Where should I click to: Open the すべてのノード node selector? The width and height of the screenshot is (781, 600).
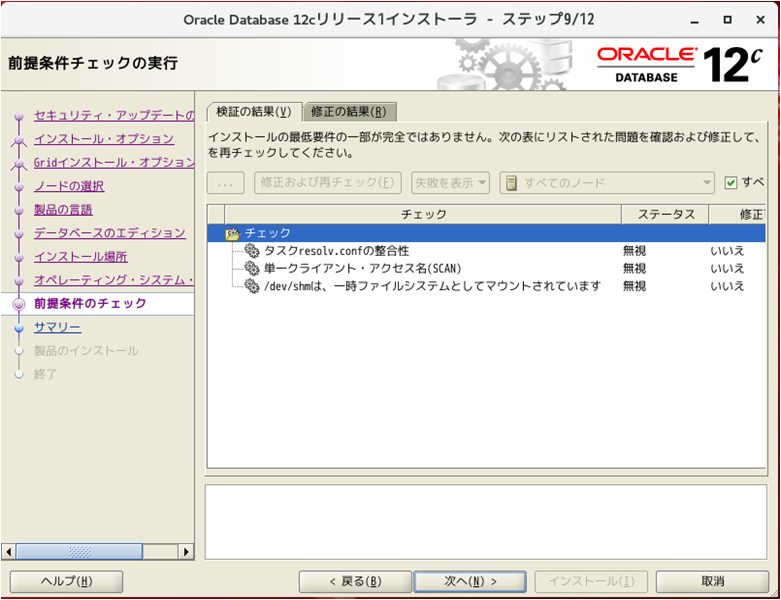(x=607, y=183)
